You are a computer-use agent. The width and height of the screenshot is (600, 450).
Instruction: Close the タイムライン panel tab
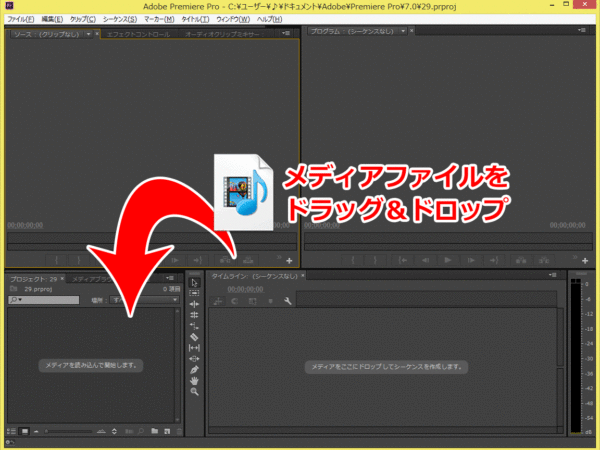pos(303,275)
